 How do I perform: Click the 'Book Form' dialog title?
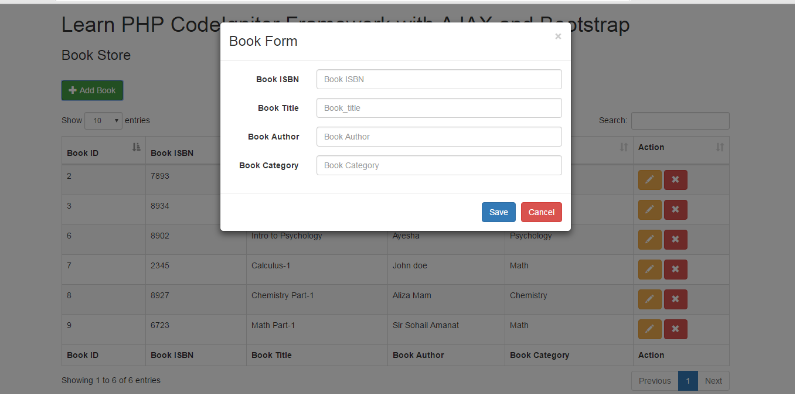pyautogui.click(x=263, y=41)
